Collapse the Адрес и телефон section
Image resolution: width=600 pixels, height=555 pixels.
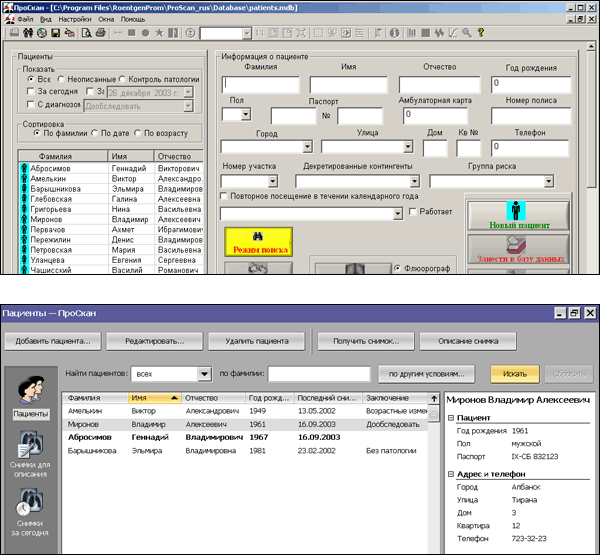click(x=450, y=473)
